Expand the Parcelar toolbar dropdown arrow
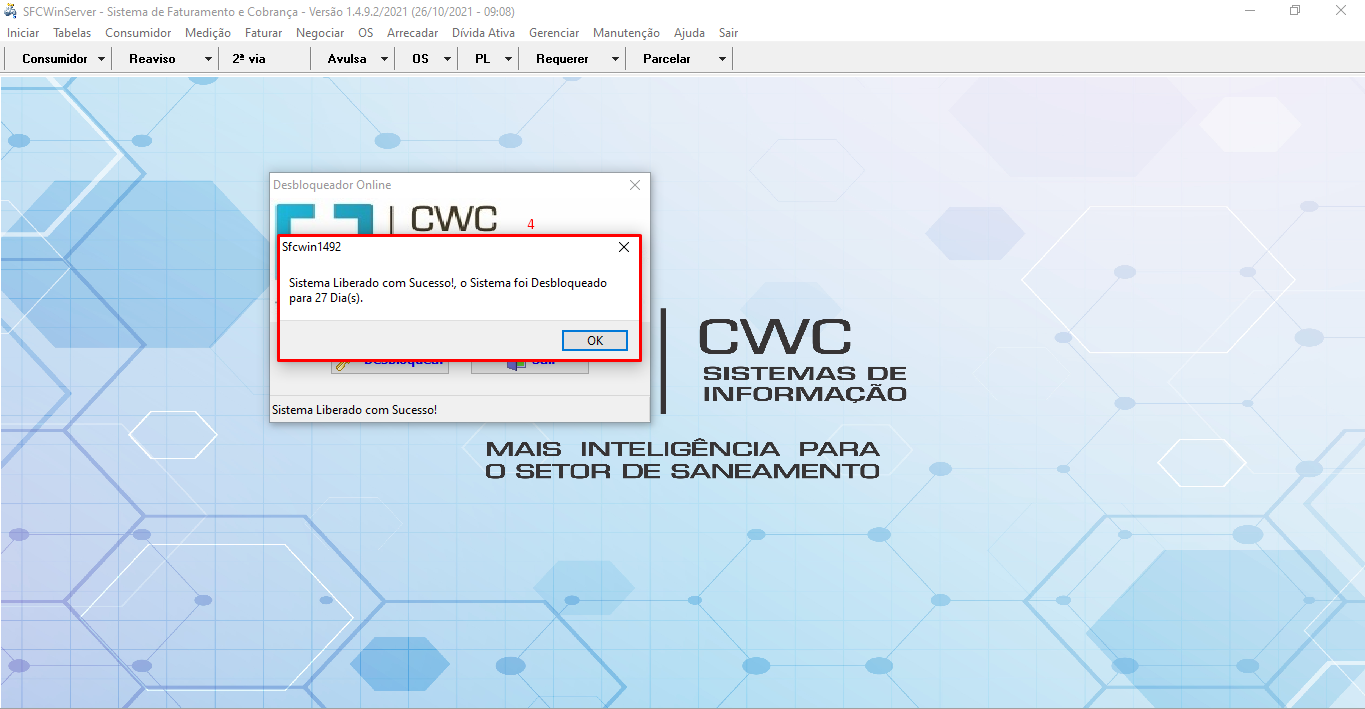The height and width of the screenshot is (709, 1365). [x=722, y=59]
